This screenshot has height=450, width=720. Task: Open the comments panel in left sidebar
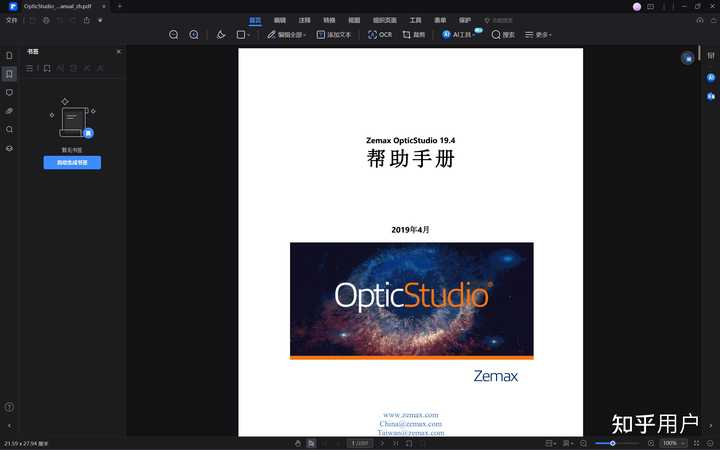9,93
